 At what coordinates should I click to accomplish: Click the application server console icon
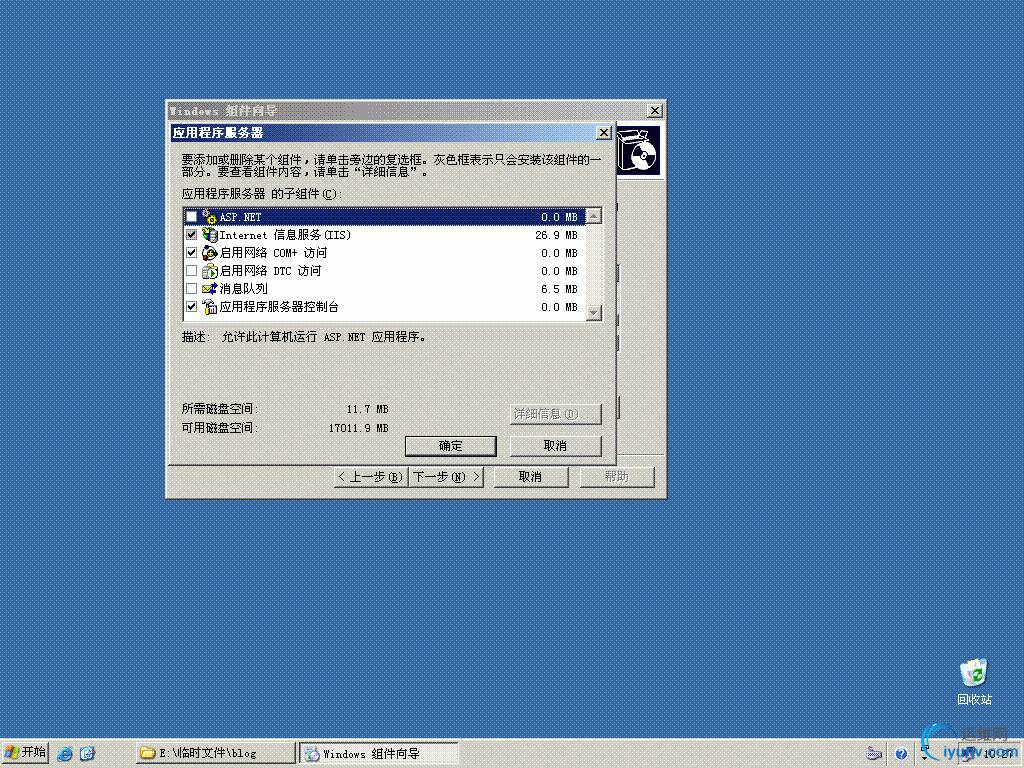point(209,306)
